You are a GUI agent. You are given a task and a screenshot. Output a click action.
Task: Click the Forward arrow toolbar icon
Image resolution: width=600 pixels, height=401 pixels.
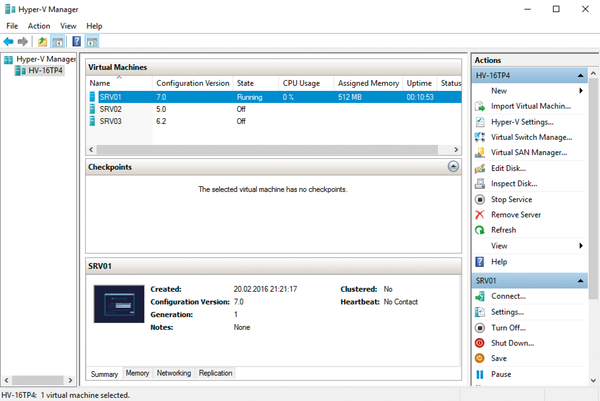coord(23,41)
